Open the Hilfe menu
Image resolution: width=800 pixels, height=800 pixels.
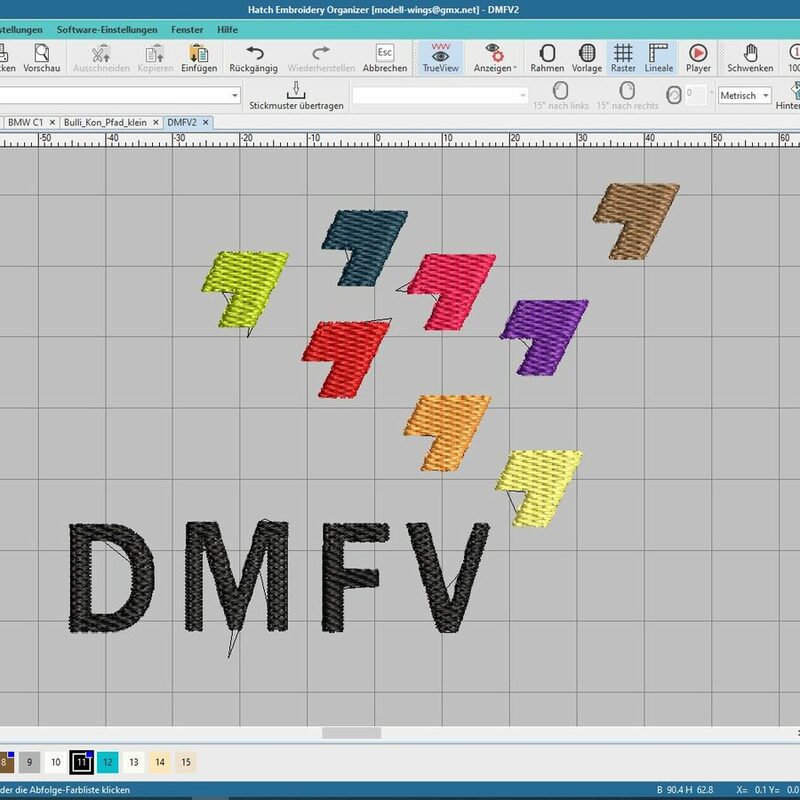(227, 30)
